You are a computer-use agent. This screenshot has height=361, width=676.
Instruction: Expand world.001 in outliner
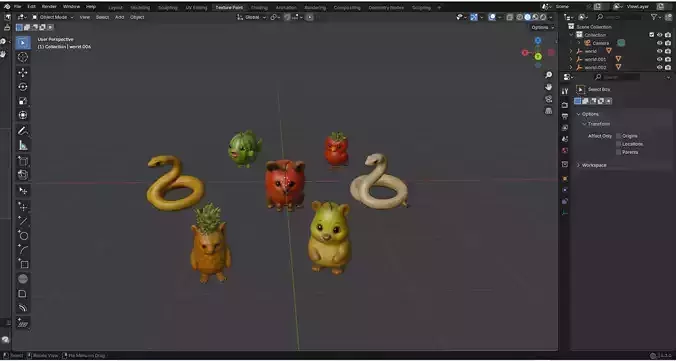click(x=571, y=59)
